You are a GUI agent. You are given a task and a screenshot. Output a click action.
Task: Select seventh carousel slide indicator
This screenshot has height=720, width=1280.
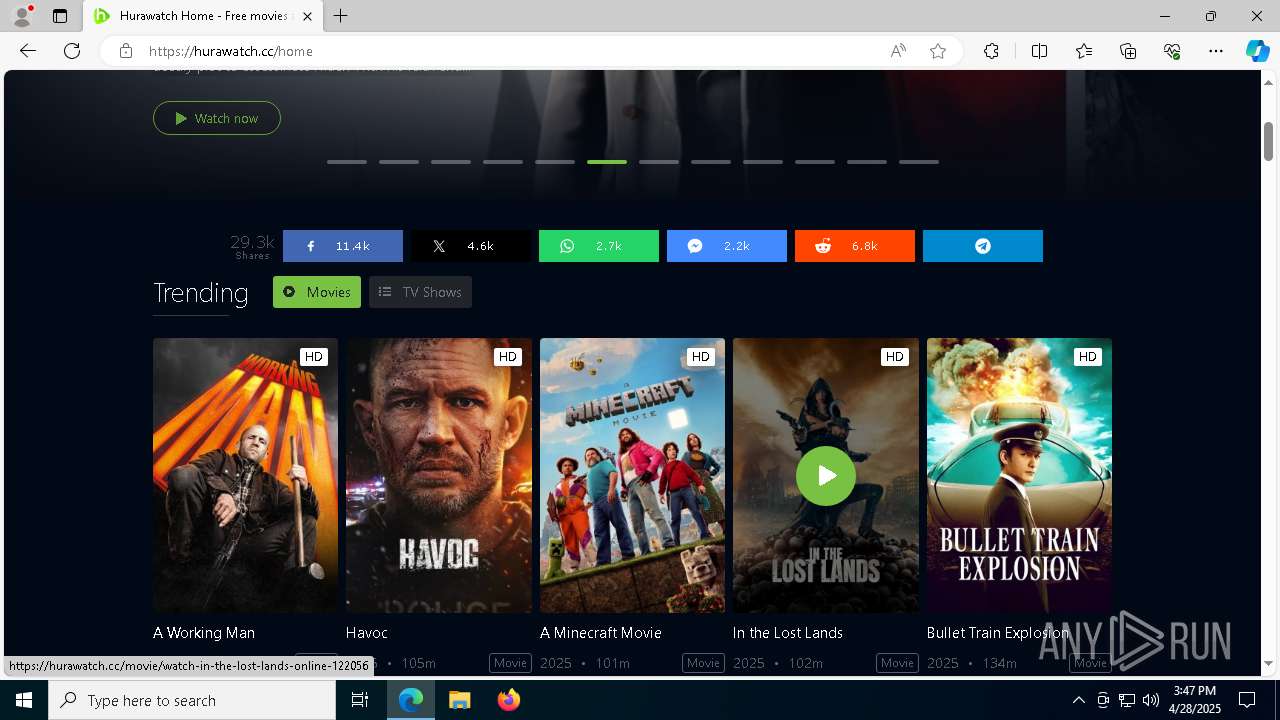coord(659,162)
